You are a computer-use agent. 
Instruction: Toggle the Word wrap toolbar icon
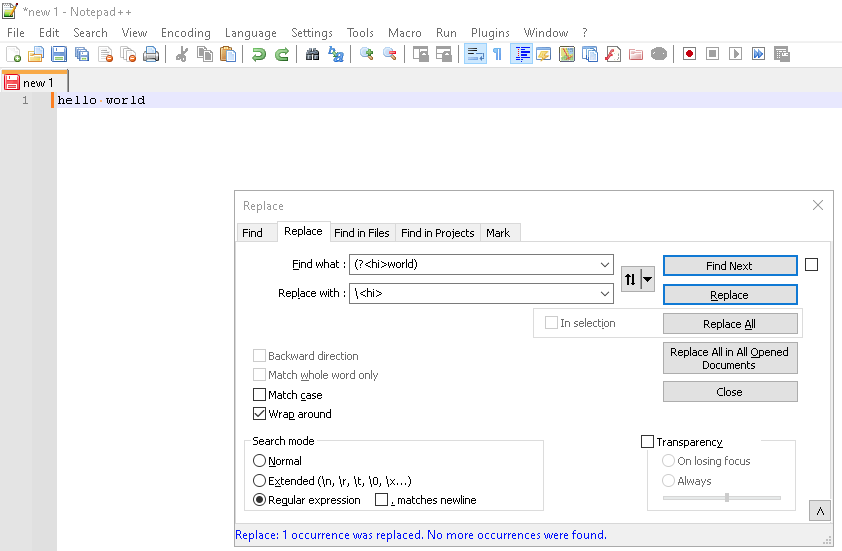[475, 54]
